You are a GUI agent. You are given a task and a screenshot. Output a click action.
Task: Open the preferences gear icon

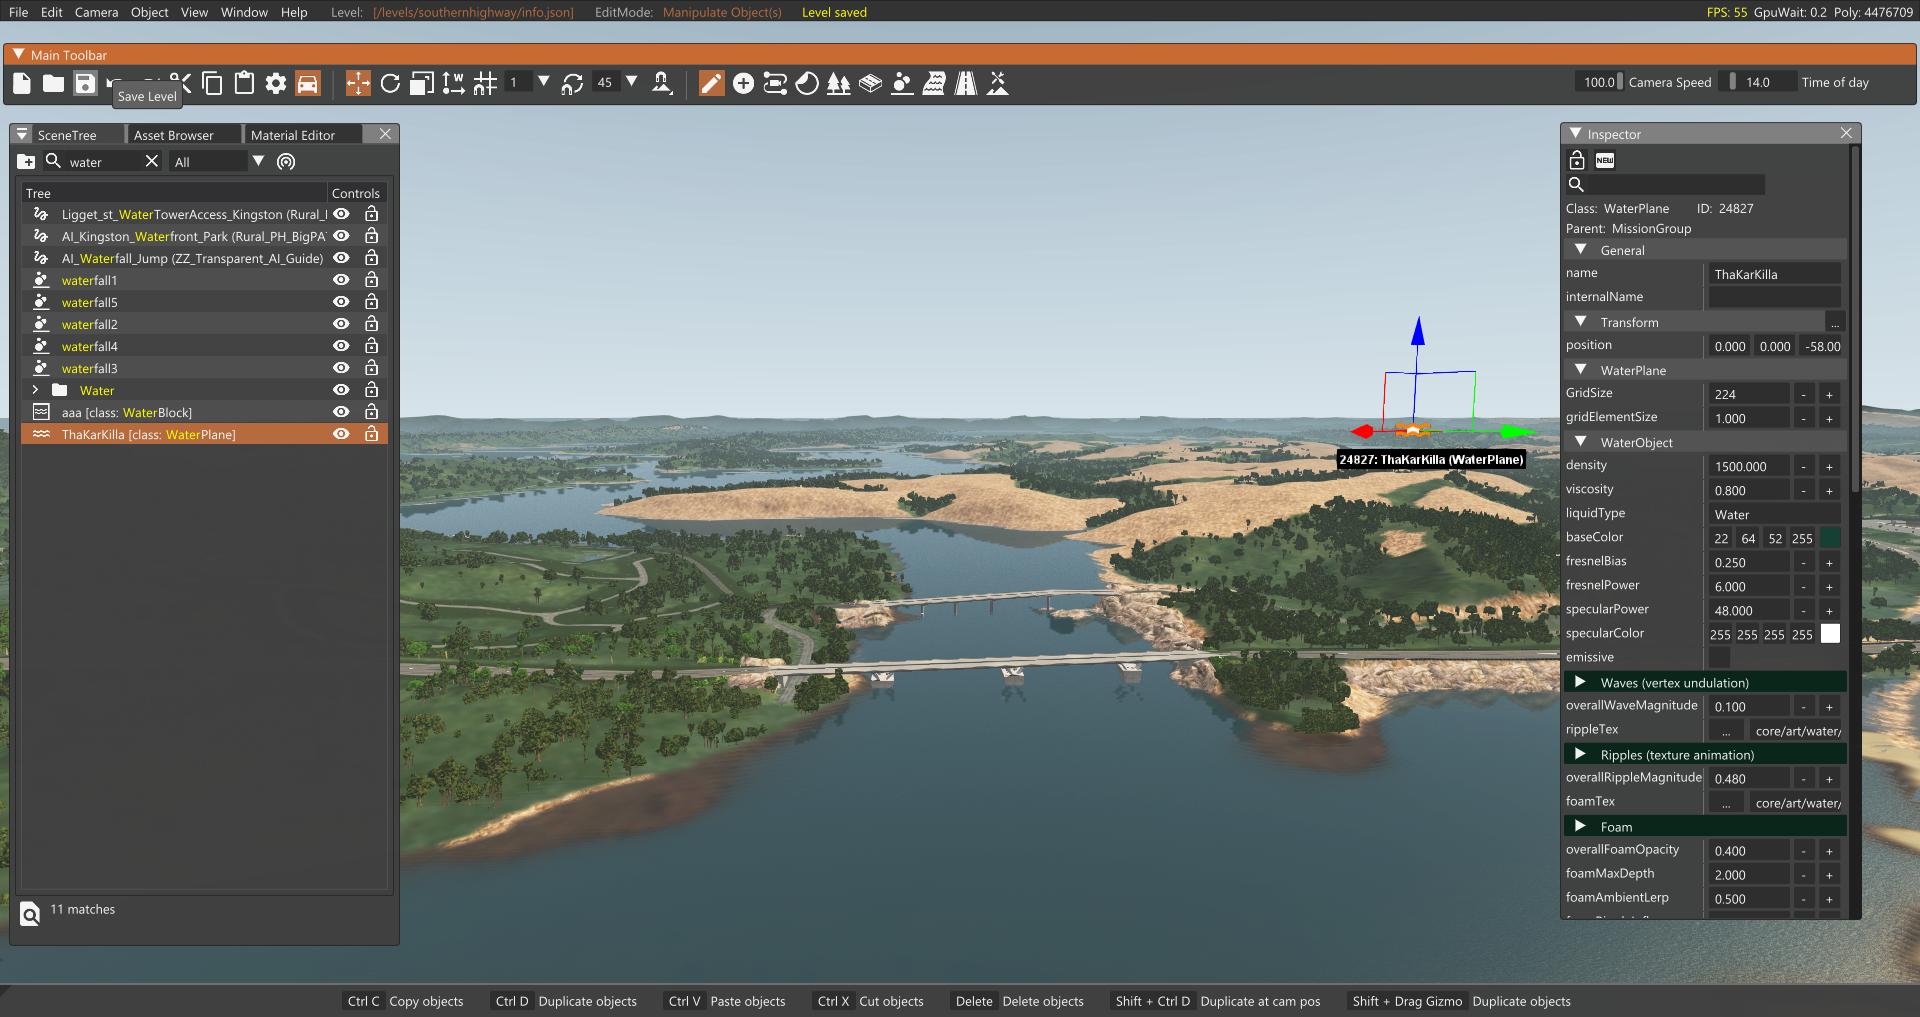[276, 83]
